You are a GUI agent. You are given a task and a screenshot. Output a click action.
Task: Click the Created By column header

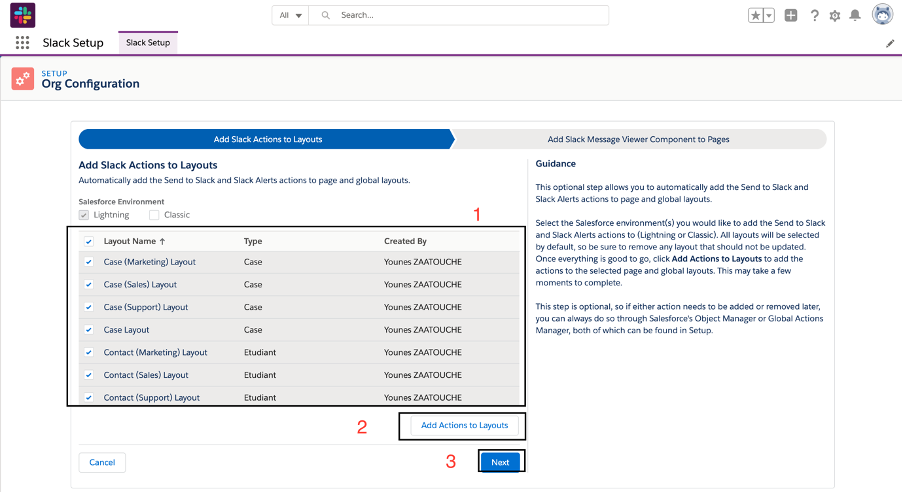(x=406, y=241)
